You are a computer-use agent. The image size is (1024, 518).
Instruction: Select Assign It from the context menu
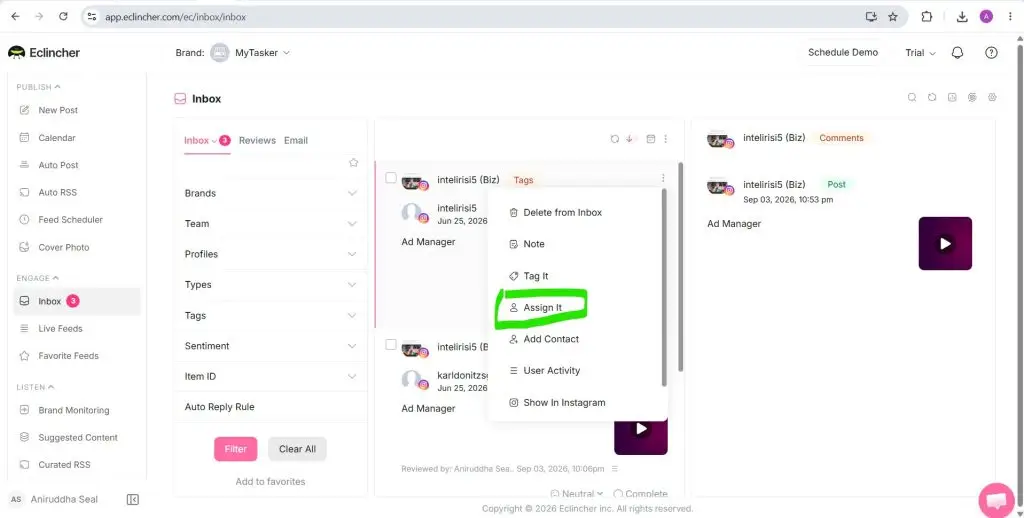point(535,308)
